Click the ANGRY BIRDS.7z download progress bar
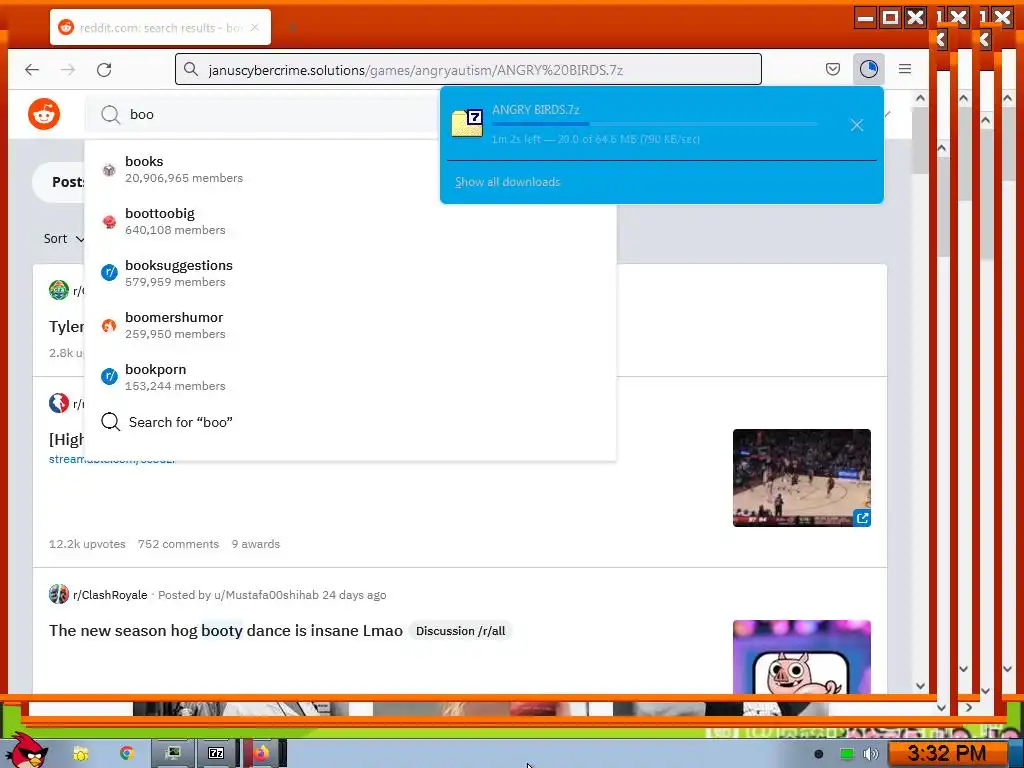Screen dimensions: 1024x768 [x=654, y=123]
